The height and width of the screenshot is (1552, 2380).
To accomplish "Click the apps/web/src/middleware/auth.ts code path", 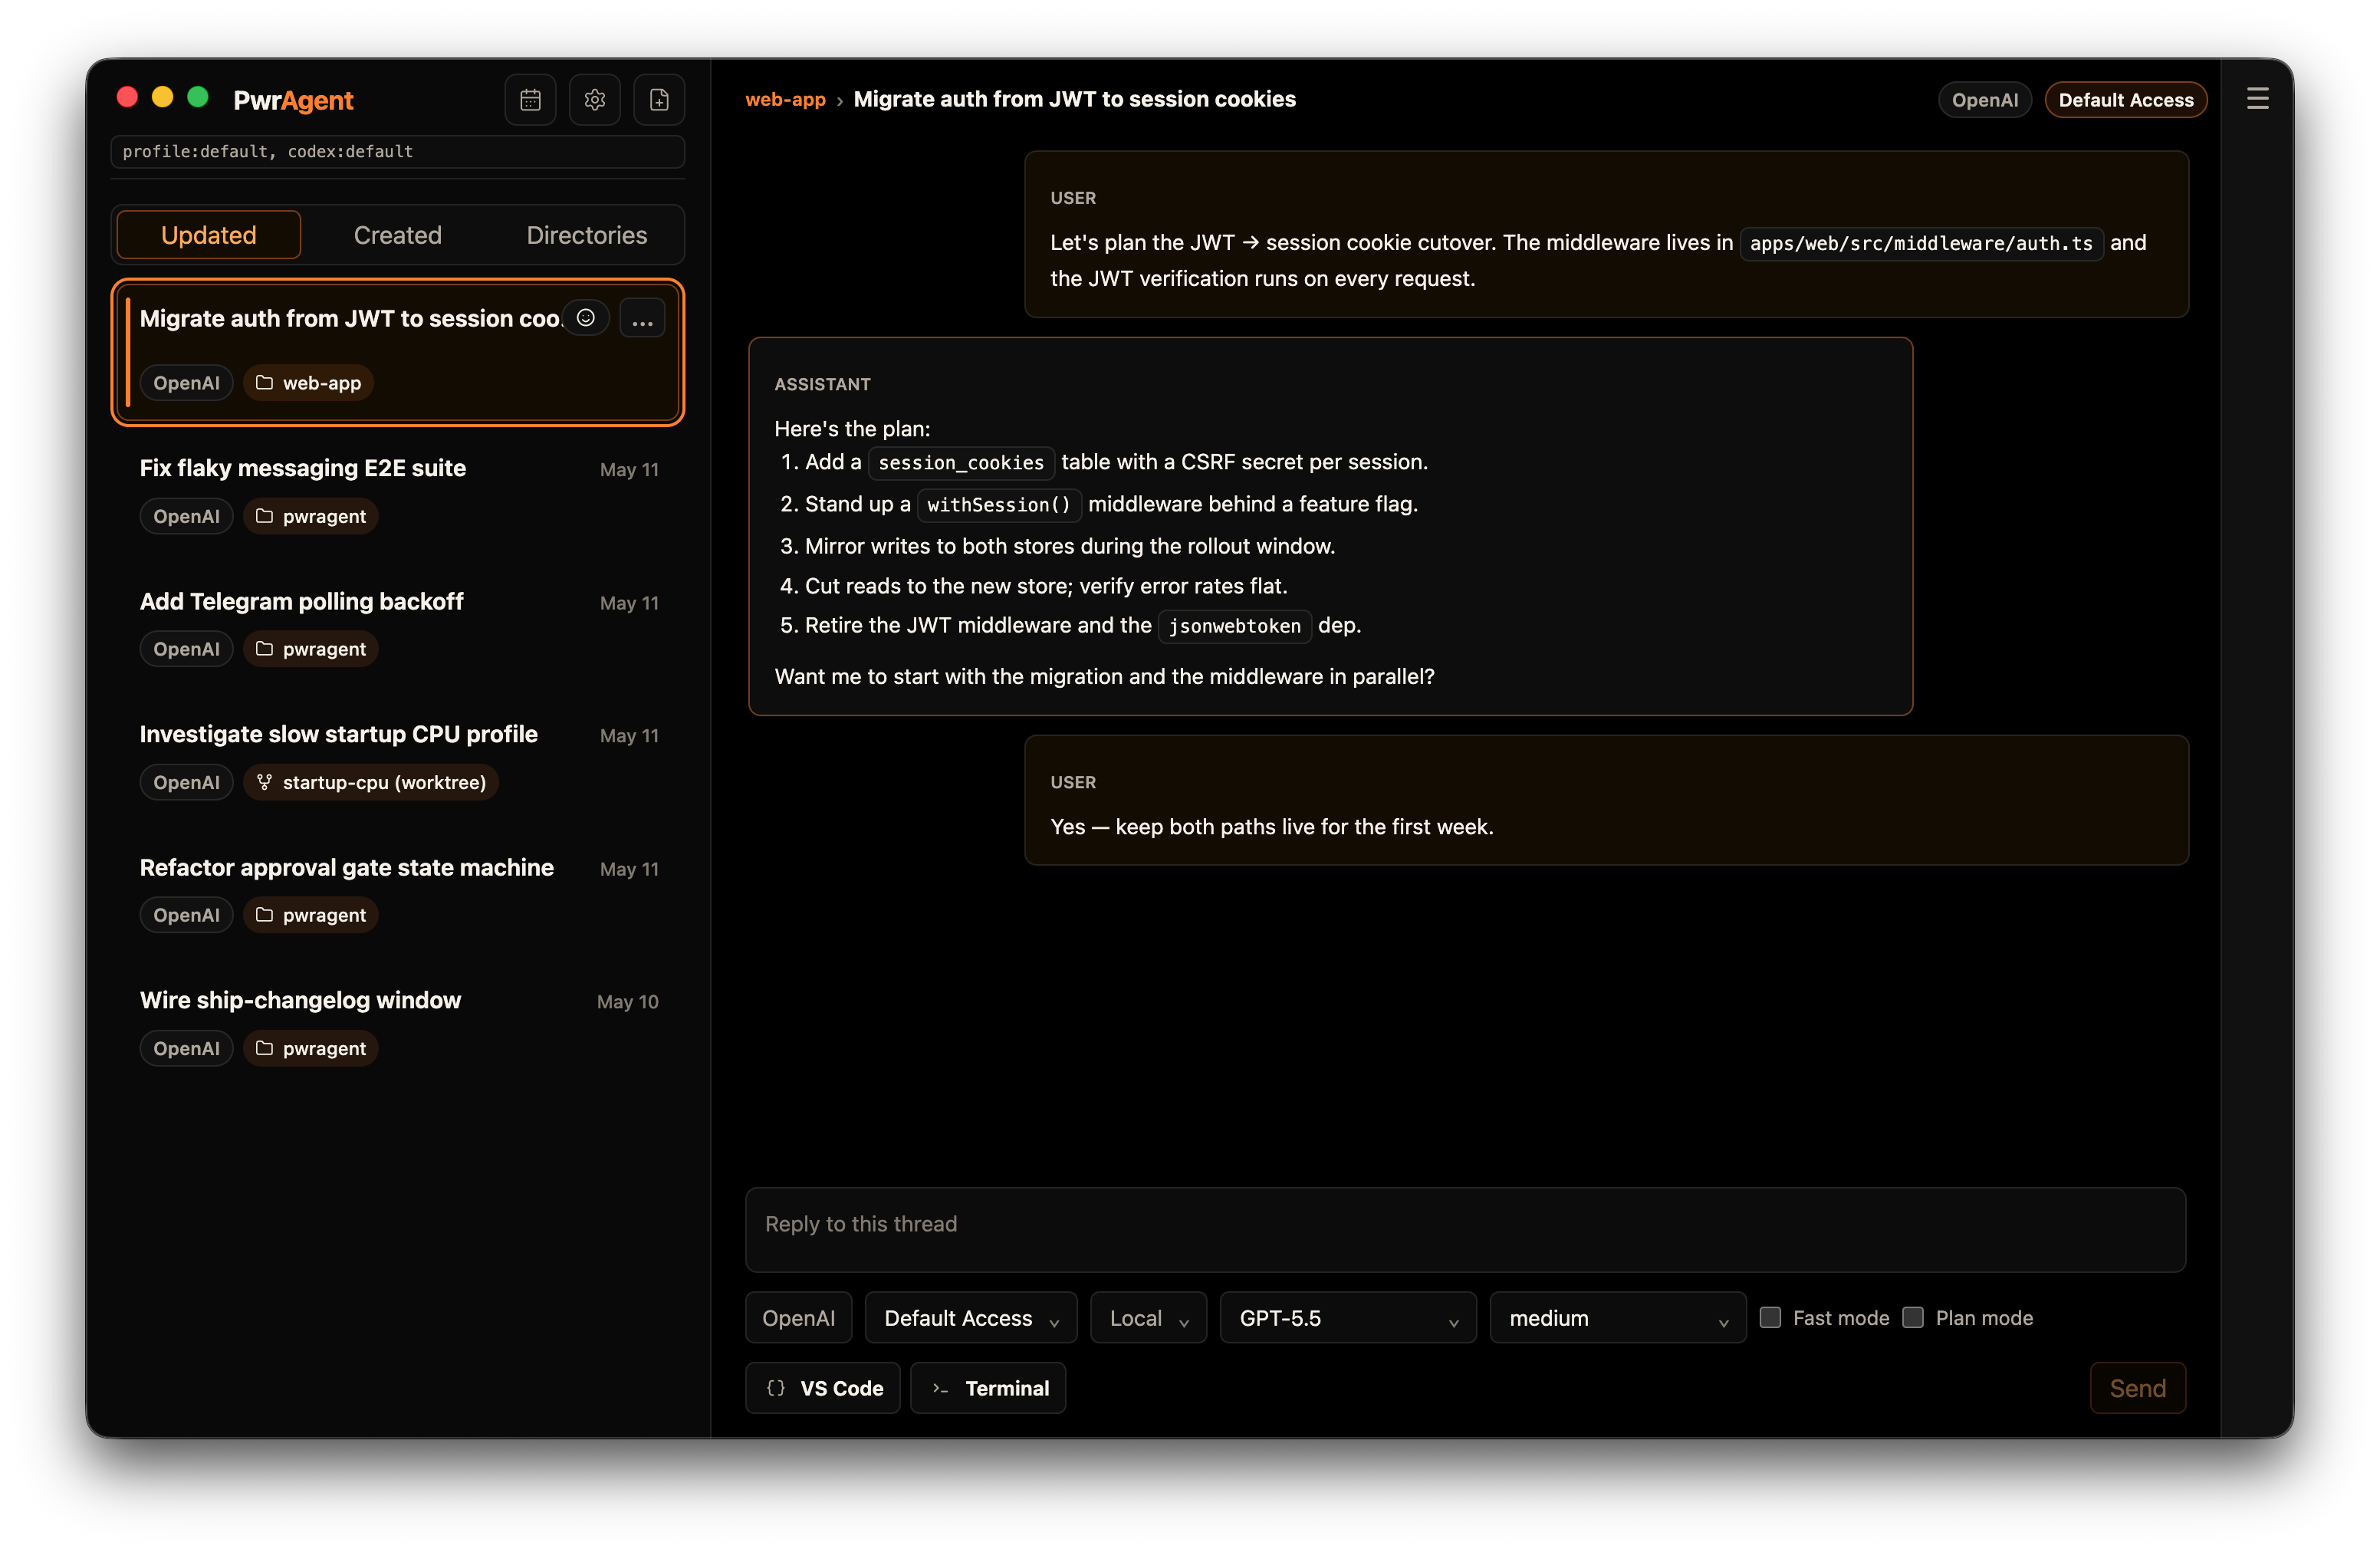I will coord(1921,243).
